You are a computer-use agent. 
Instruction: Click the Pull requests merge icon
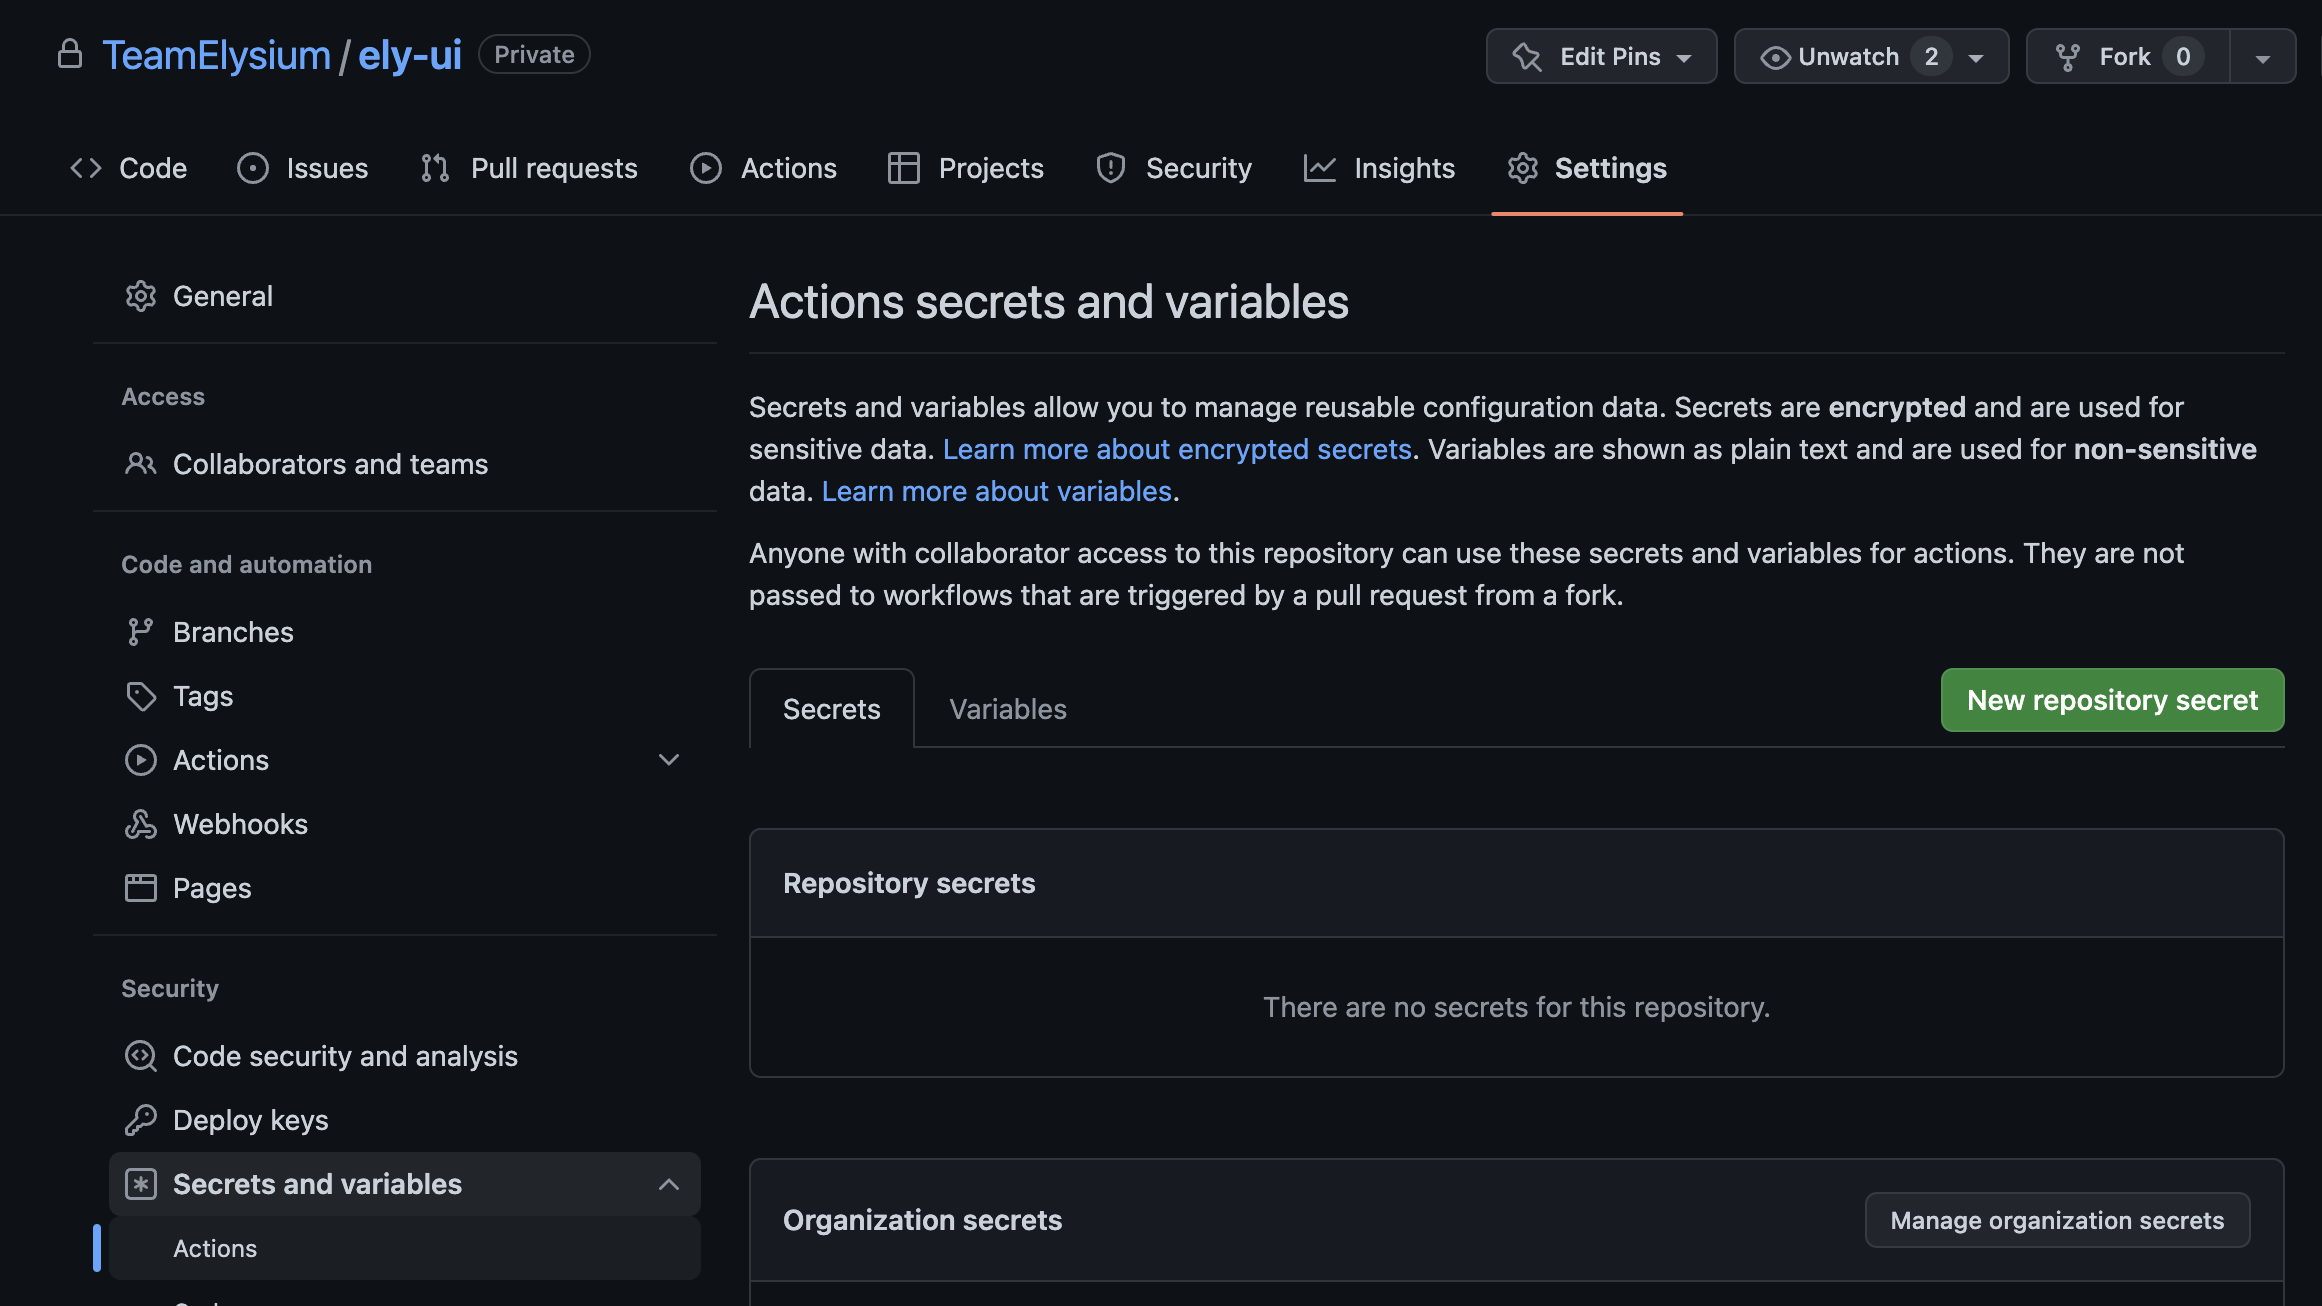coord(435,168)
